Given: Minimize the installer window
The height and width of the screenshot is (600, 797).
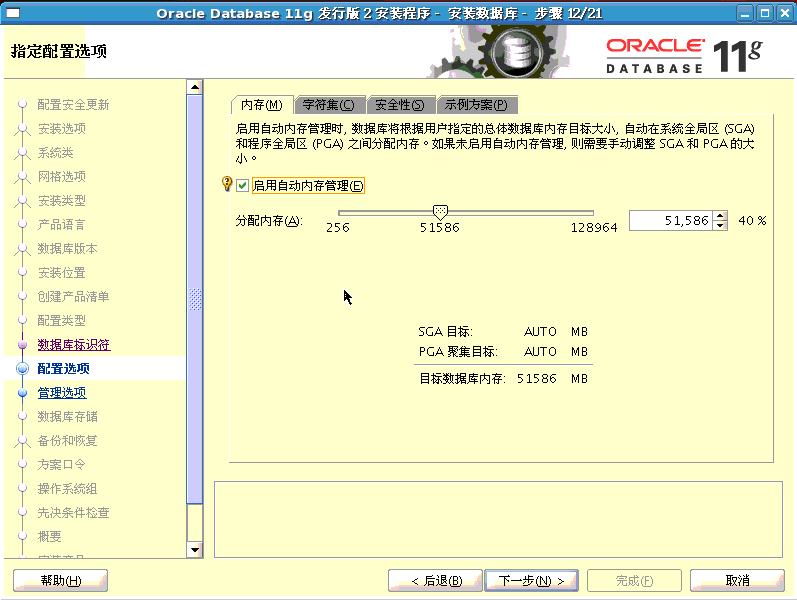Looking at the screenshot, I should [745, 13].
